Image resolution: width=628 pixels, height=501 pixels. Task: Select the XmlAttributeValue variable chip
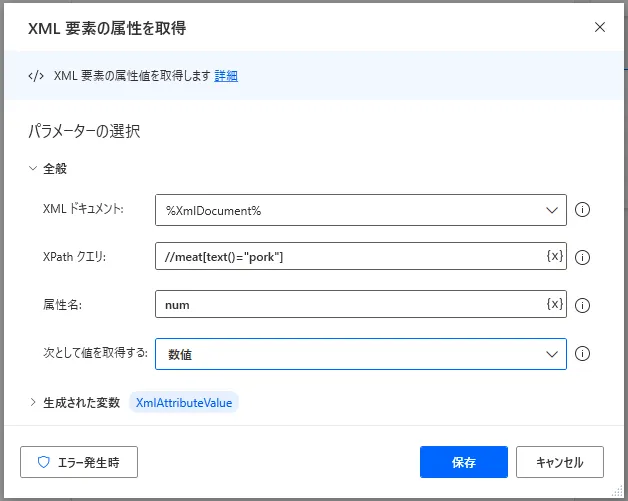click(x=184, y=402)
